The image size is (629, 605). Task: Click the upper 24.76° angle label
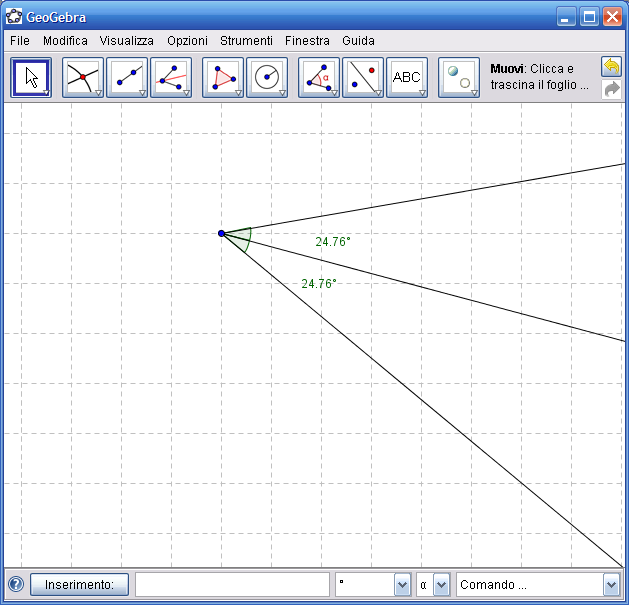coord(333,242)
